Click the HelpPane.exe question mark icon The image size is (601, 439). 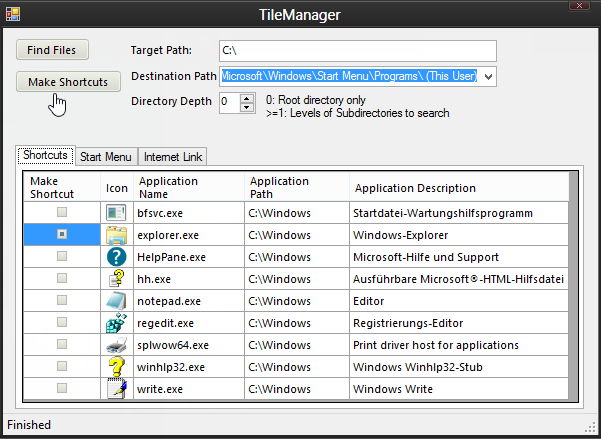point(117,257)
